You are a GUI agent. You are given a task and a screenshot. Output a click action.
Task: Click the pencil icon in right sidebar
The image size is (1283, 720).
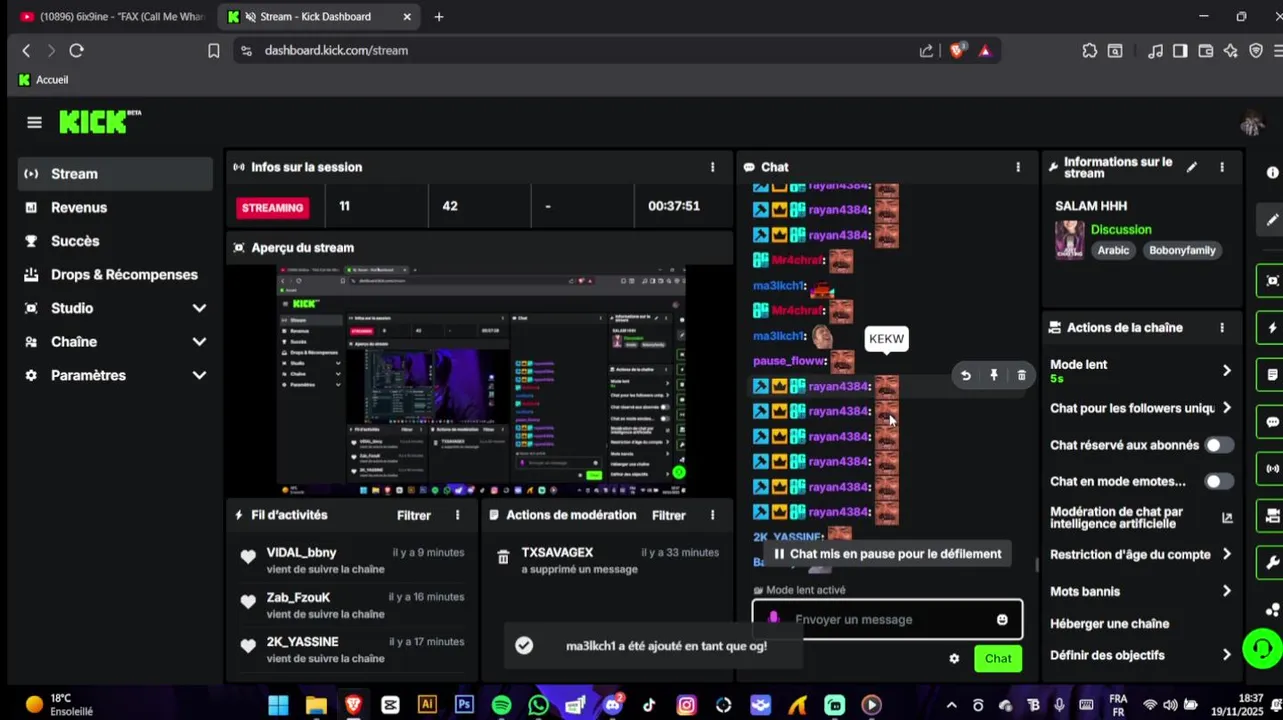tap(1271, 219)
